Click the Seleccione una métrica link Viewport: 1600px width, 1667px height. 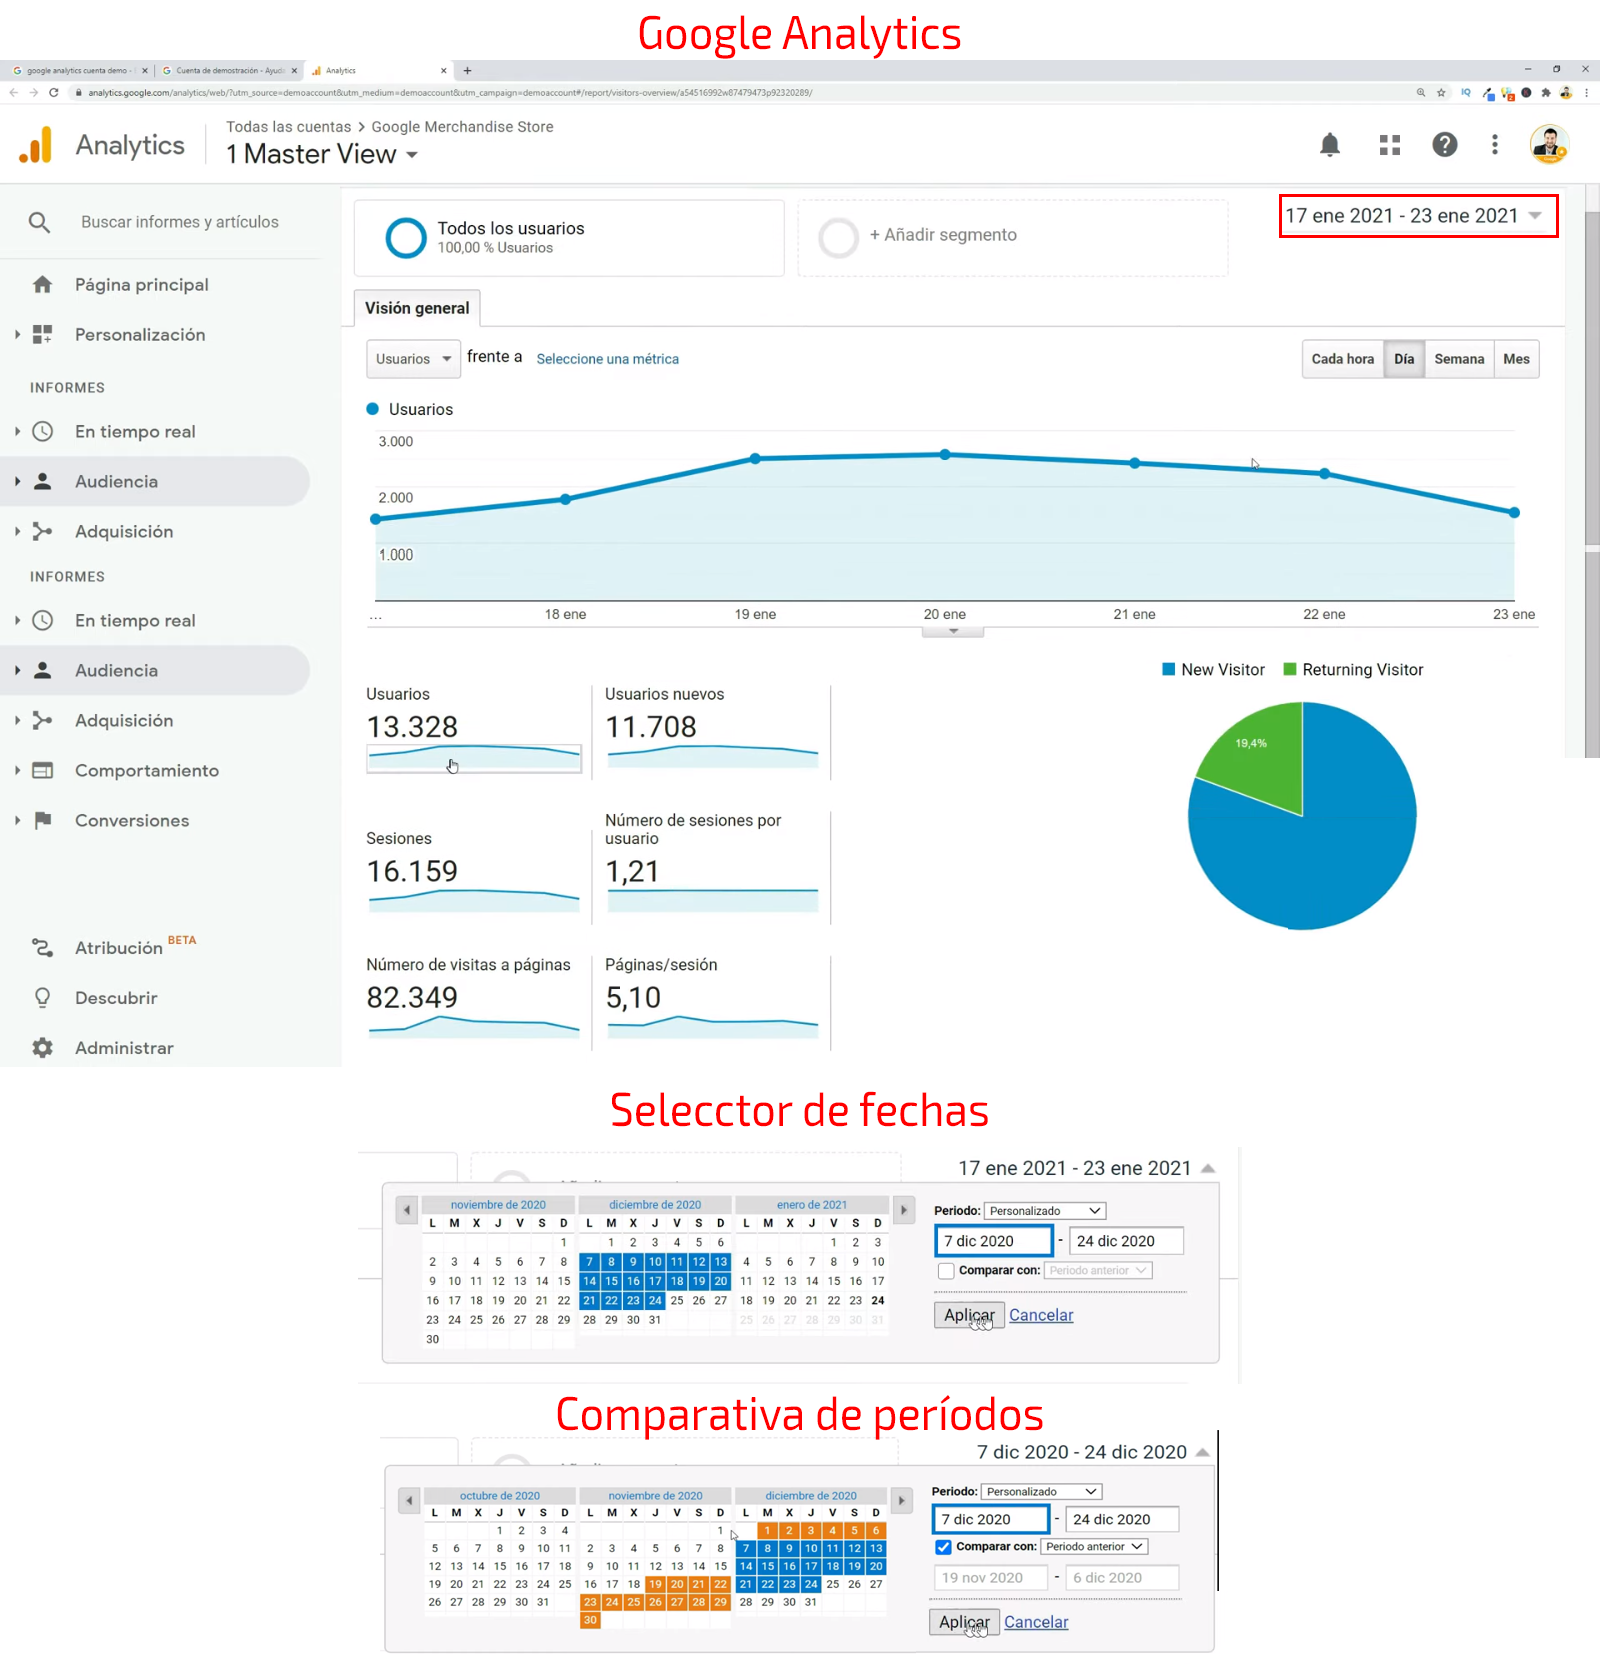click(607, 359)
